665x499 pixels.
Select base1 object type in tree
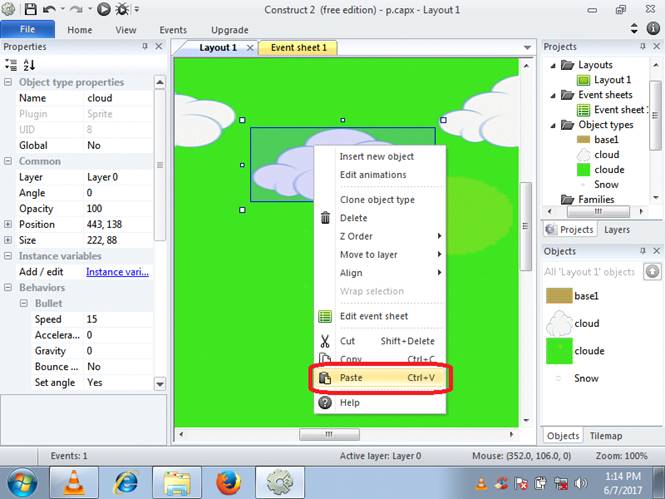[598, 139]
